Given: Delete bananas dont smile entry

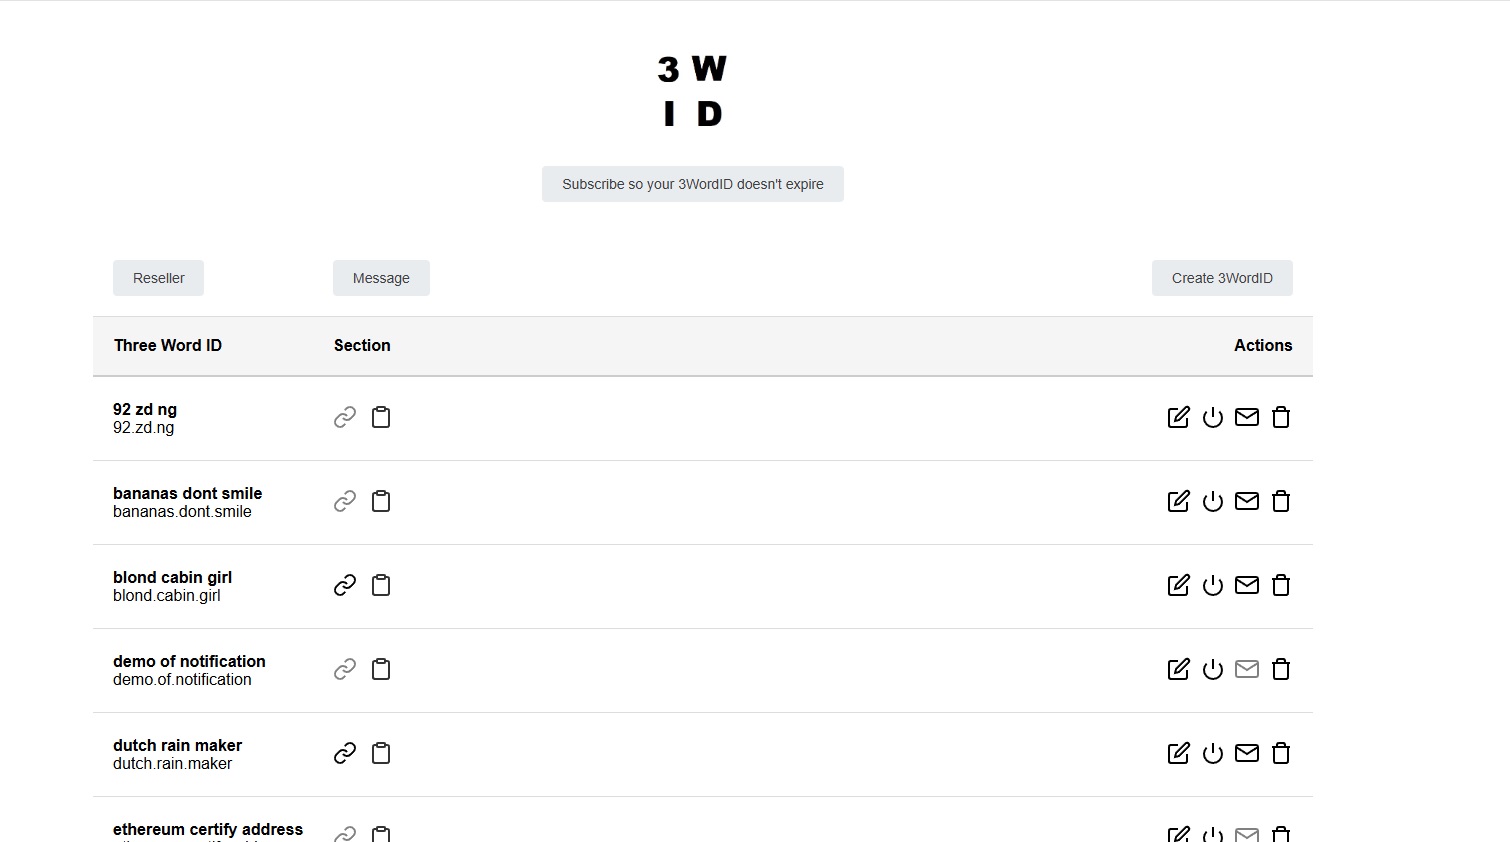Looking at the screenshot, I should point(1281,501).
